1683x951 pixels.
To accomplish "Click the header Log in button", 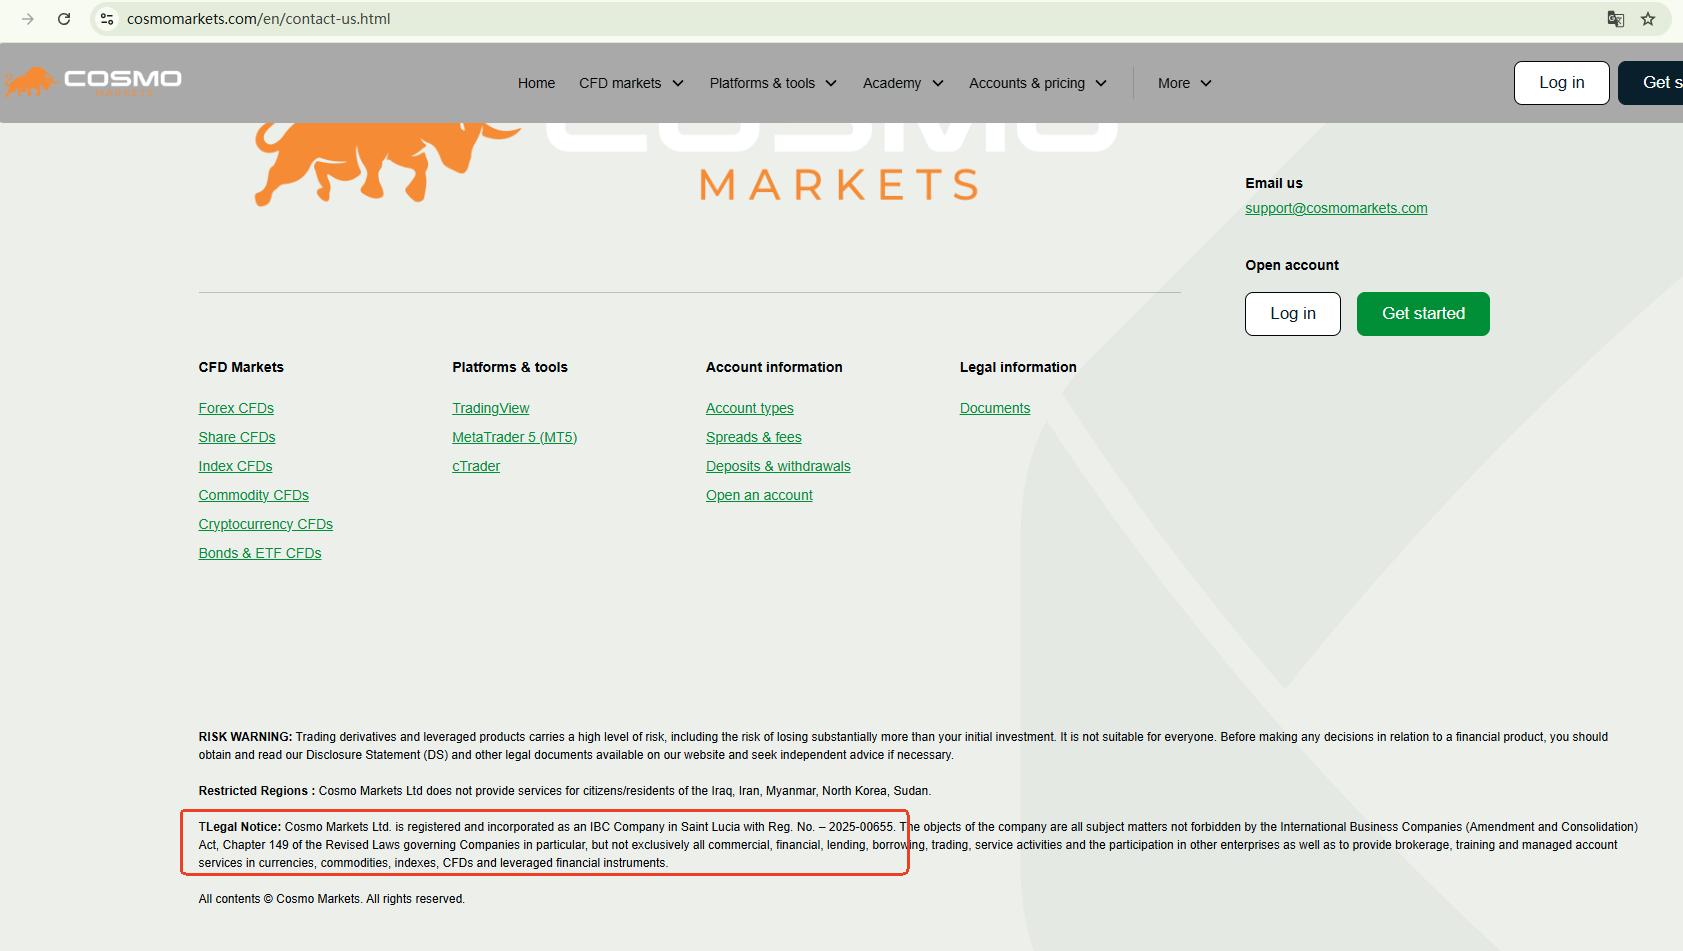I will tap(1561, 83).
